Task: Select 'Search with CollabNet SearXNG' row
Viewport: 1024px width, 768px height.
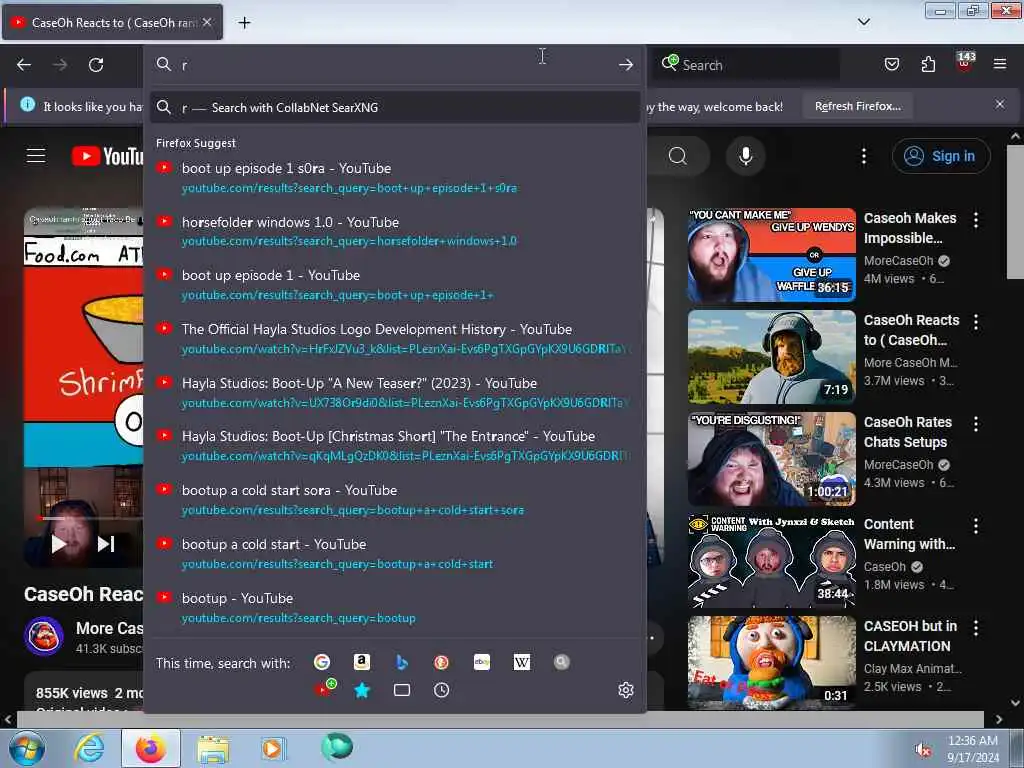Action: [395, 107]
